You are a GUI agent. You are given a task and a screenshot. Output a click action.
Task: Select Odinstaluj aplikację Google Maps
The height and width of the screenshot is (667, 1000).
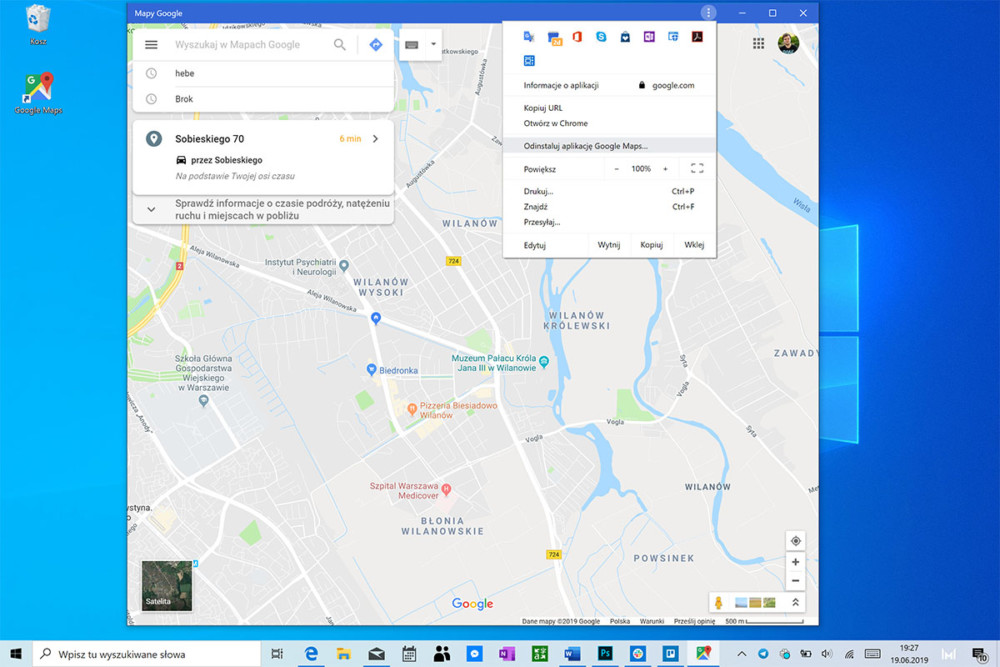(x=609, y=146)
